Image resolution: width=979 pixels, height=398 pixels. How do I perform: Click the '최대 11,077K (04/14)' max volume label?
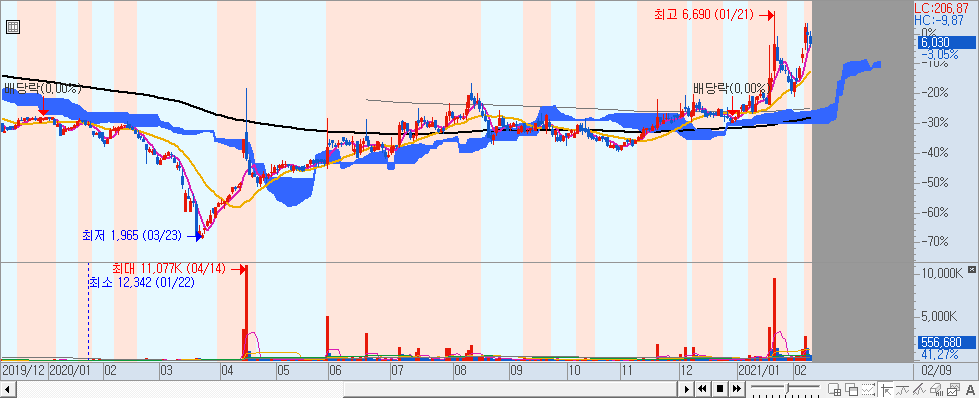click(170, 269)
